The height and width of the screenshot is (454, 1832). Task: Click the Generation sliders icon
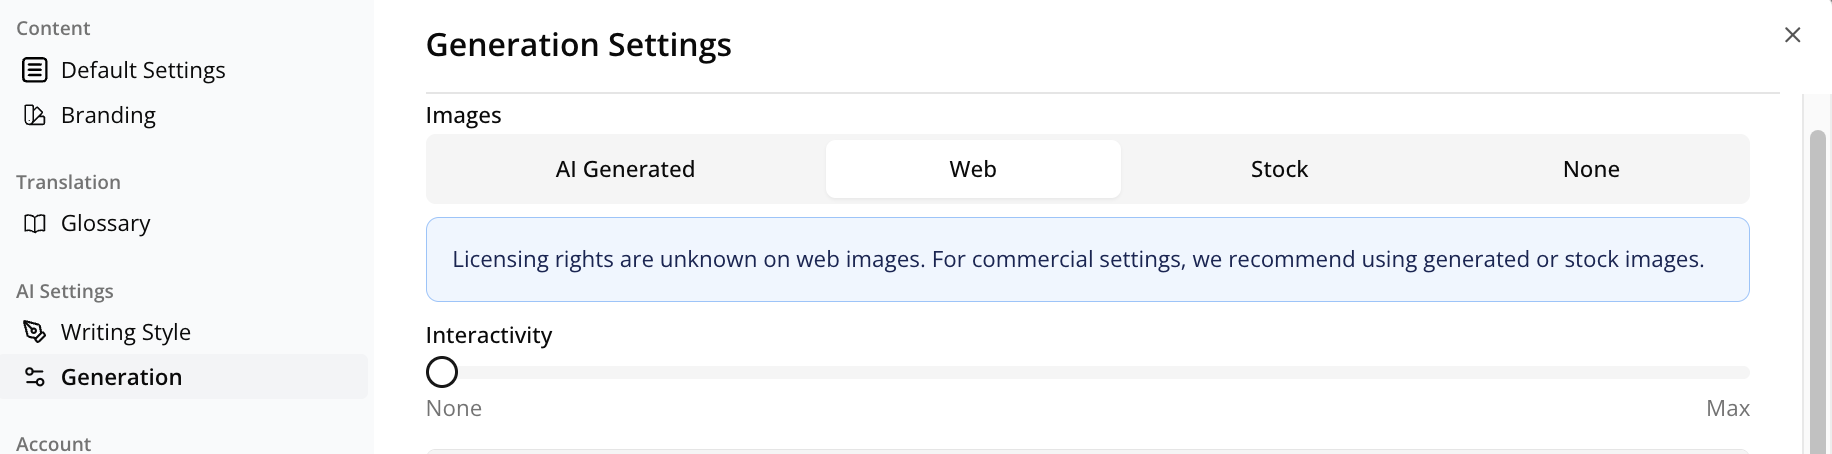[x=35, y=377]
